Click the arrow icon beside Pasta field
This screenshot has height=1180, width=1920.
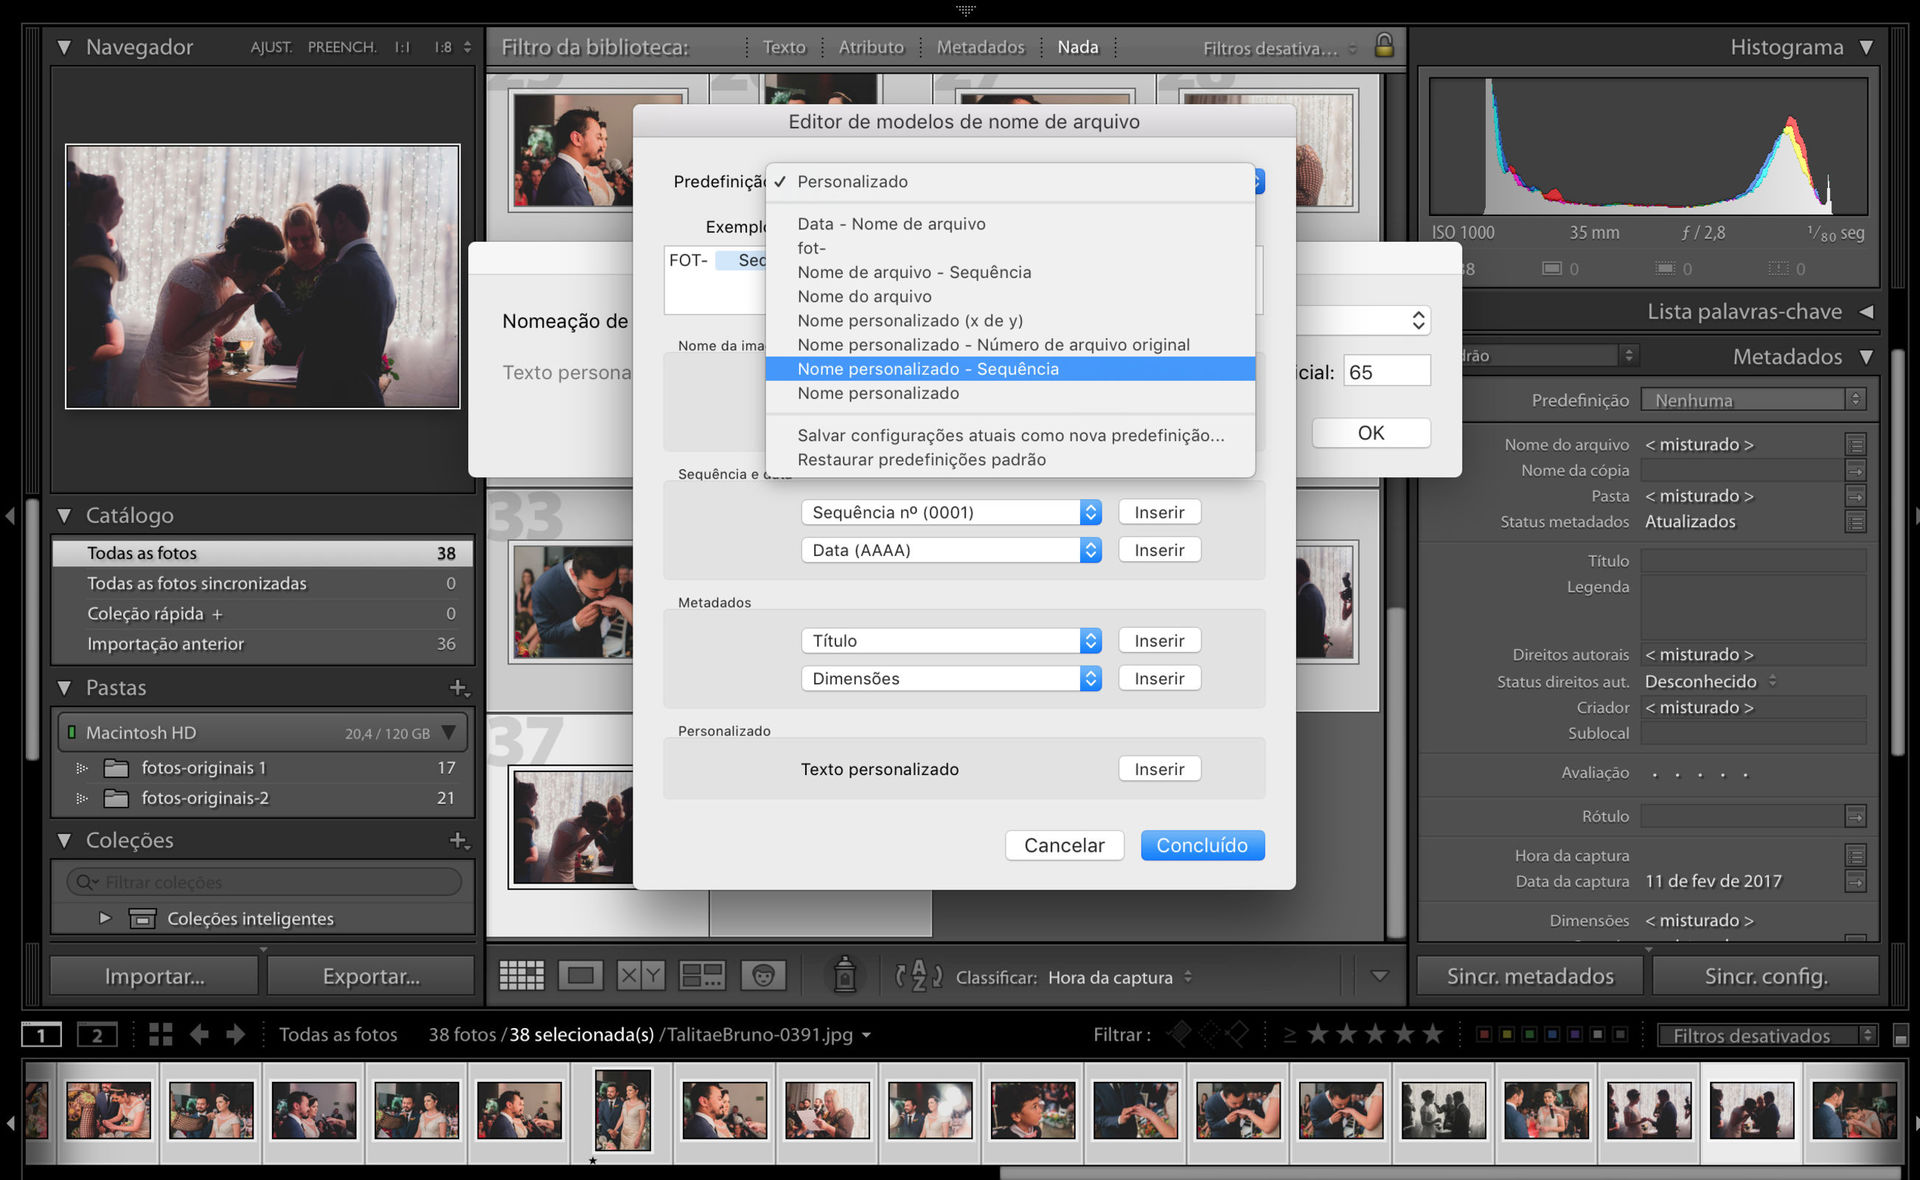(1856, 496)
